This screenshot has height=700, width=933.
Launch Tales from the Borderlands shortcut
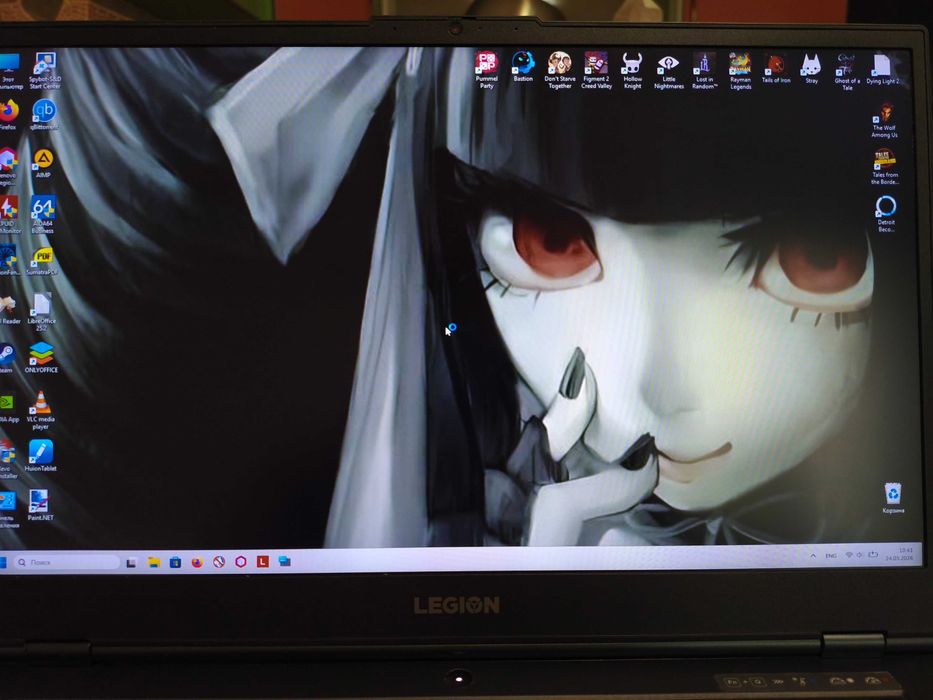[x=885, y=167]
